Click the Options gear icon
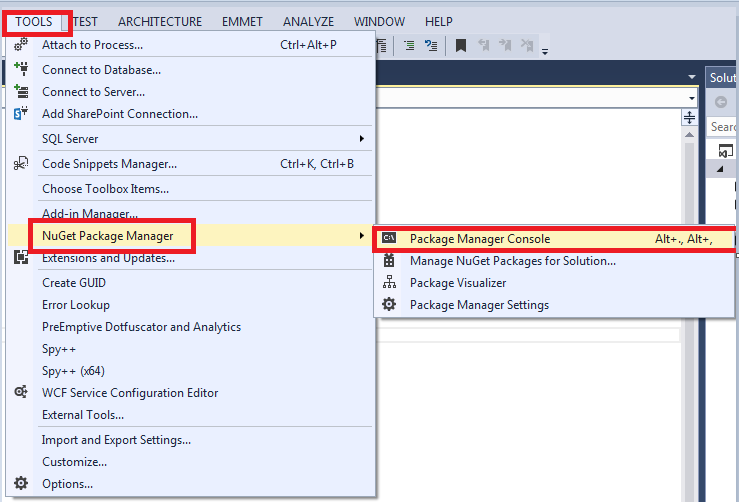The image size is (739, 502). [21, 483]
